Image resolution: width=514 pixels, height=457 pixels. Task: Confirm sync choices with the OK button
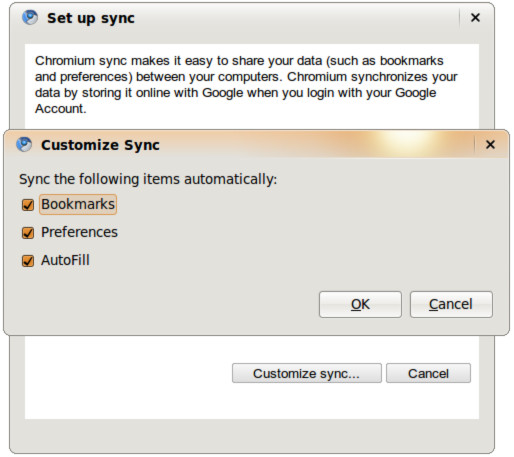pos(360,304)
